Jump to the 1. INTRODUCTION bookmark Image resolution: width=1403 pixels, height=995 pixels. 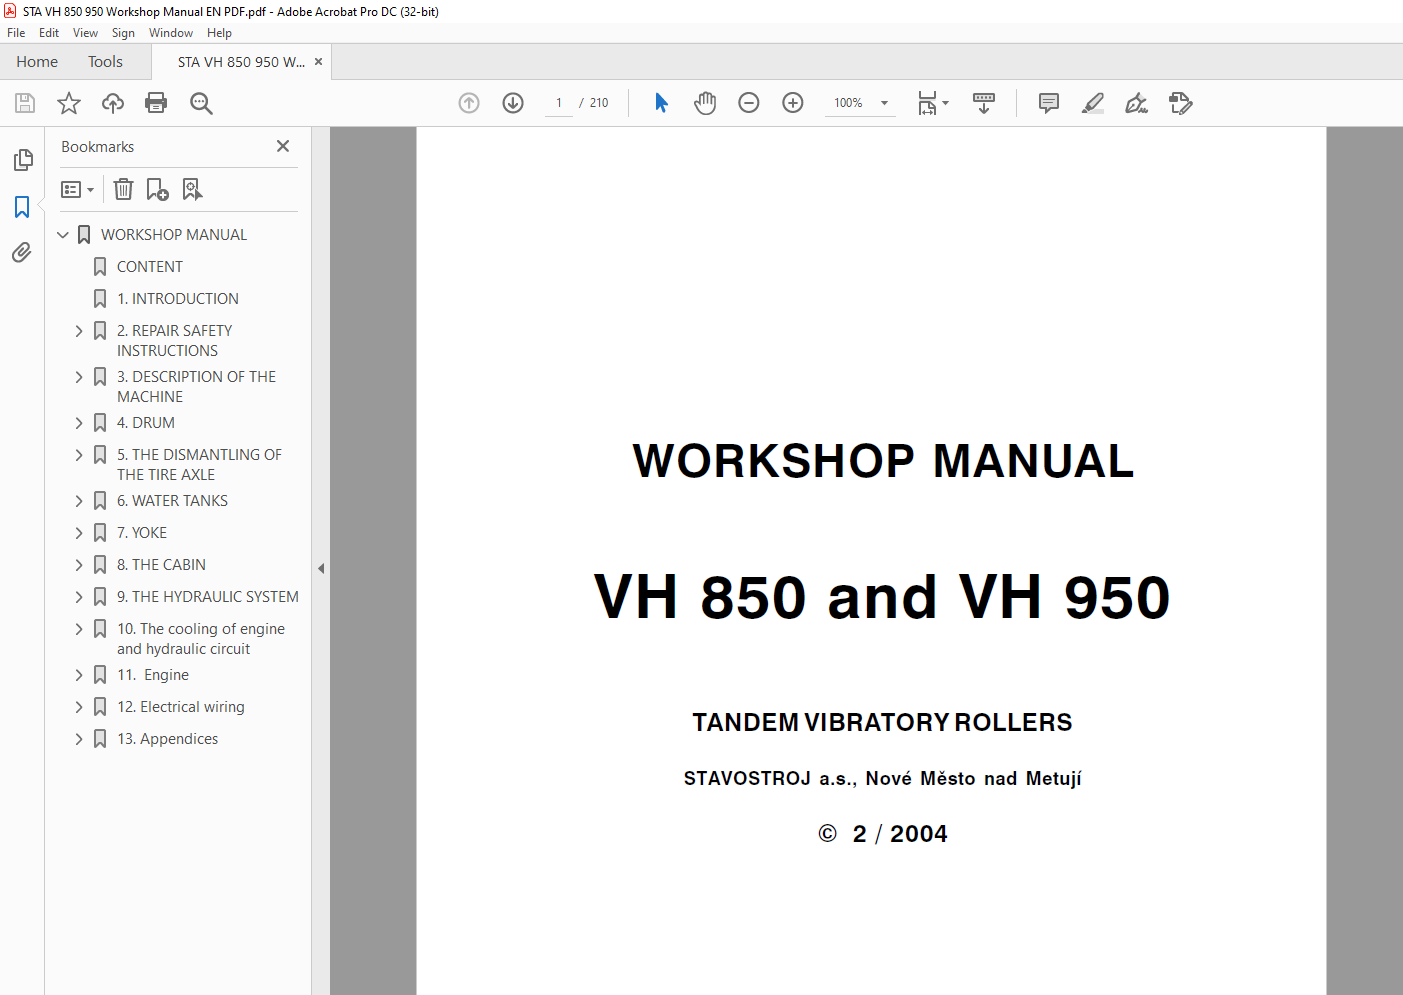(x=178, y=299)
